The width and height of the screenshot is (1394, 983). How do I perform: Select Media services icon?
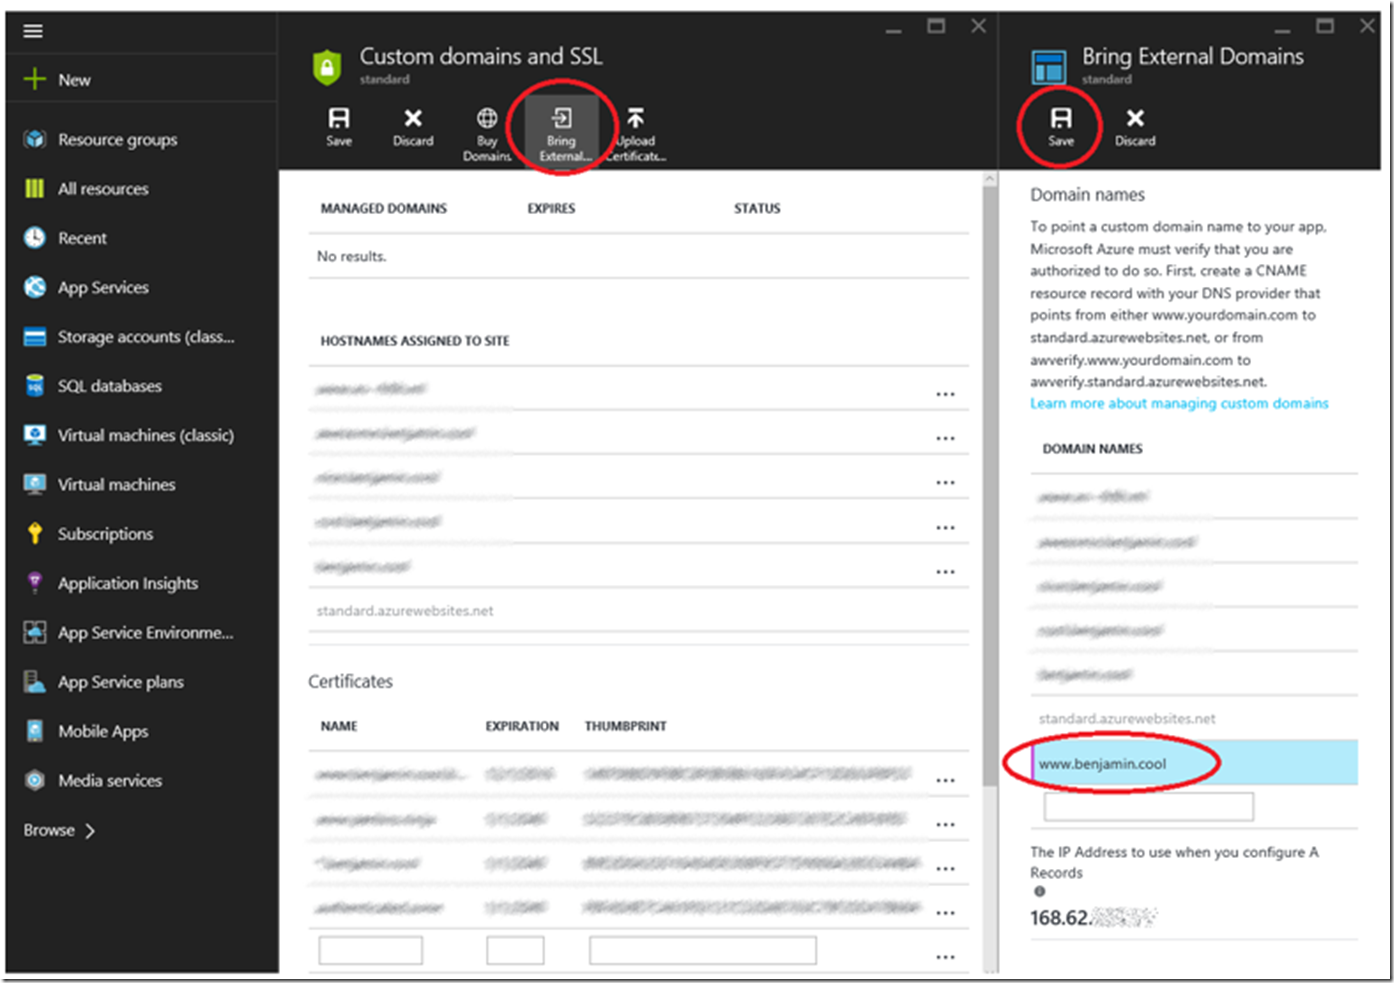click(35, 780)
